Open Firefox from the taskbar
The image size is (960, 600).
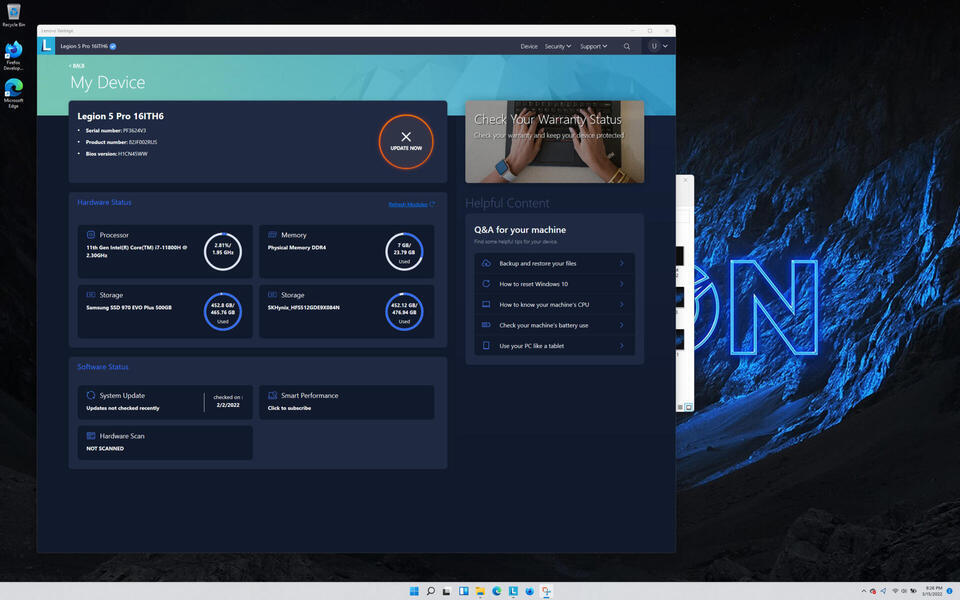530,591
